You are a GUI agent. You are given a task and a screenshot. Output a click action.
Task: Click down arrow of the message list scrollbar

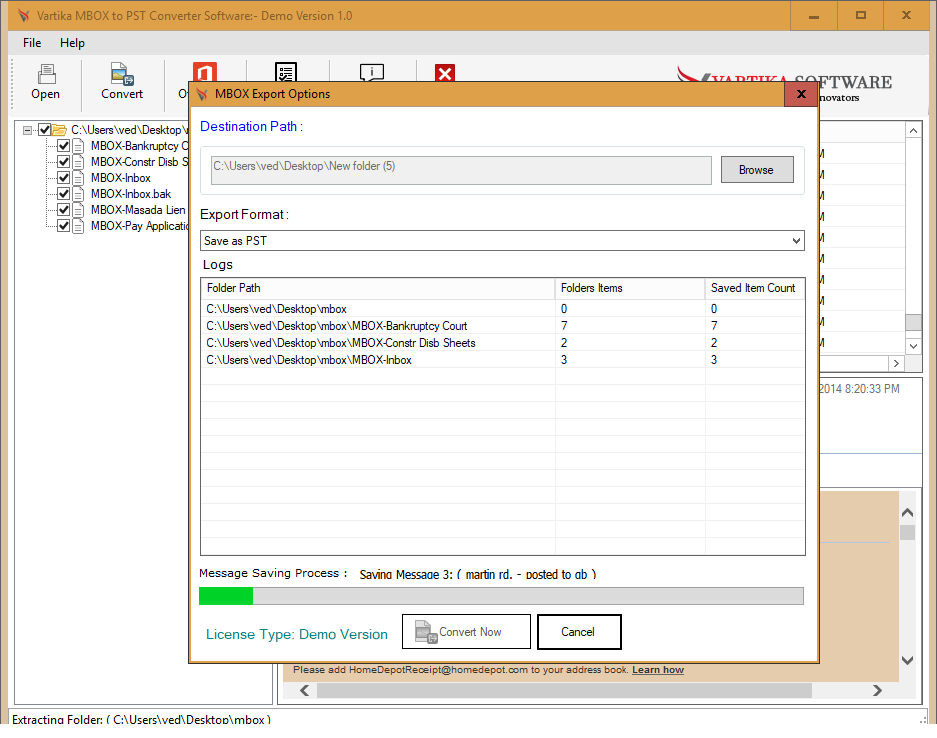point(913,346)
